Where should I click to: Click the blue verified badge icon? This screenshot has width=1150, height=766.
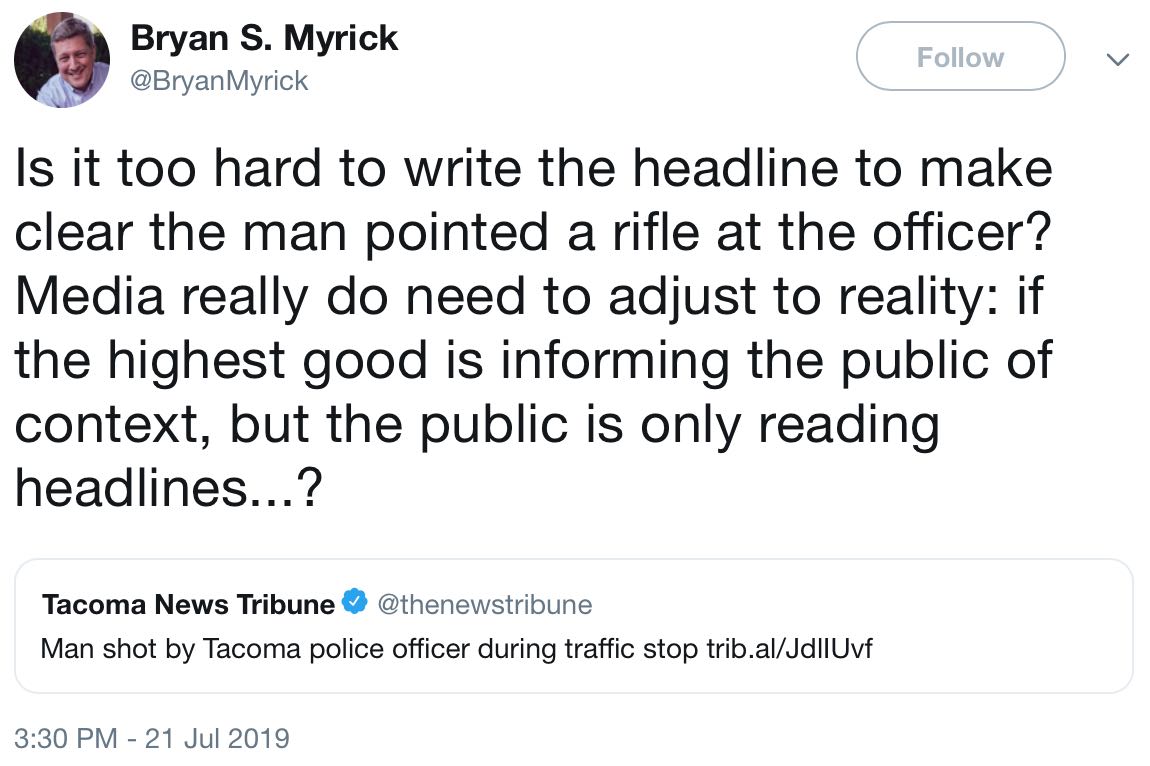click(355, 602)
